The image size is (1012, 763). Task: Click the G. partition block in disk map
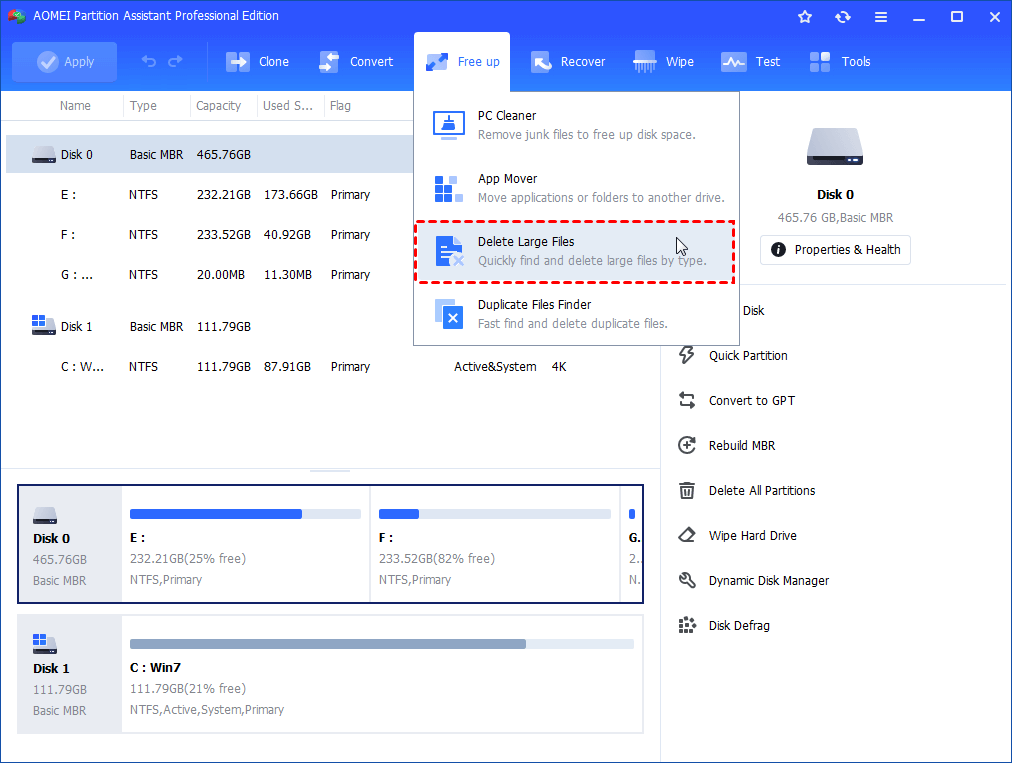coord(632,545)
